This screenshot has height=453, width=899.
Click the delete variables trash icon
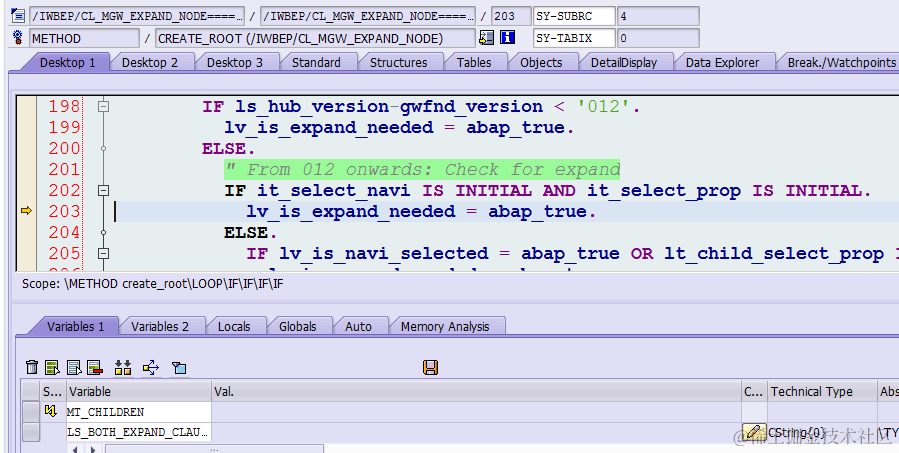click(32, 368)
